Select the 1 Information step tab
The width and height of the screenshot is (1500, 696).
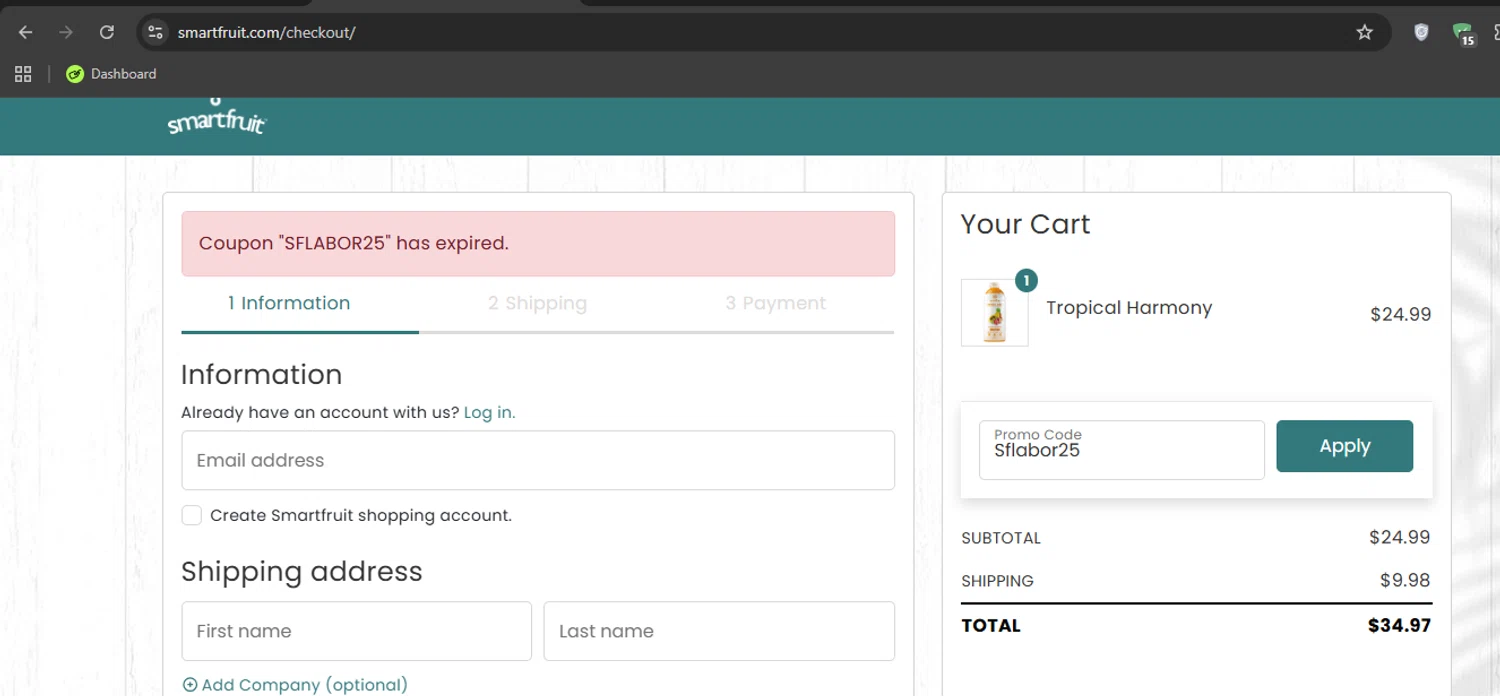tap(289, 303)
